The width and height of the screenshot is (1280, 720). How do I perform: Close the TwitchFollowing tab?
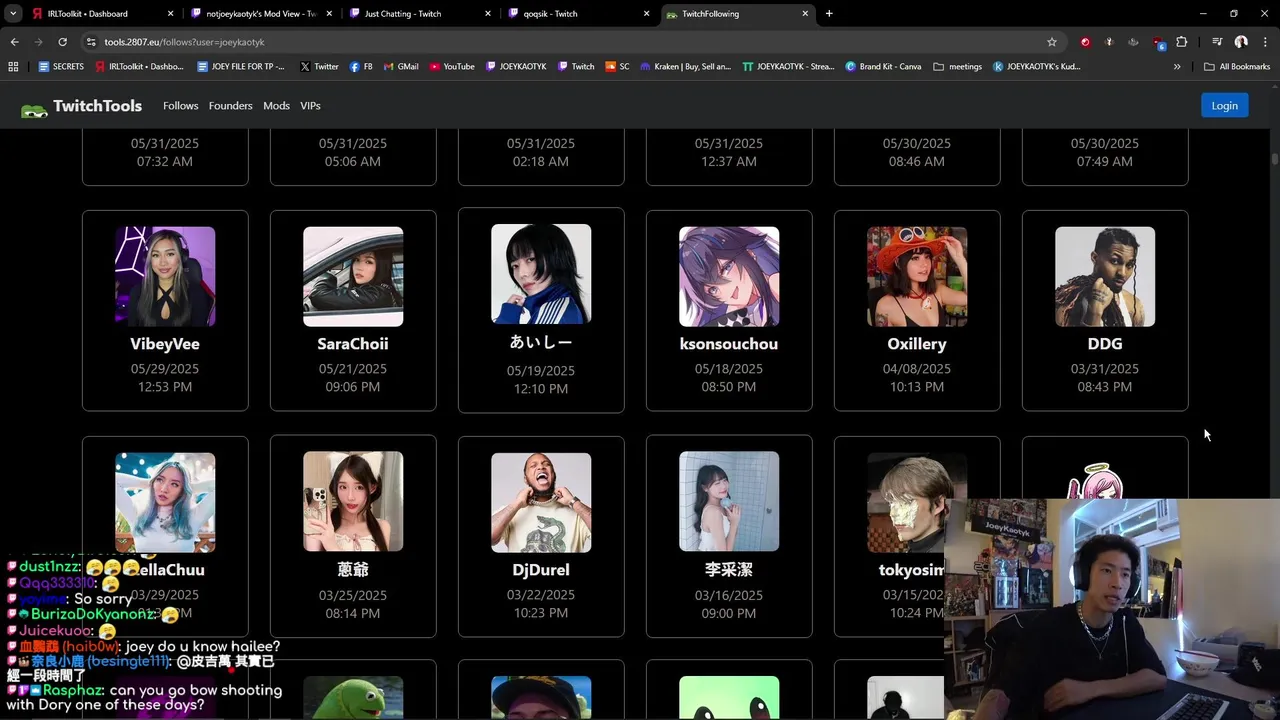tap(806, 14)
